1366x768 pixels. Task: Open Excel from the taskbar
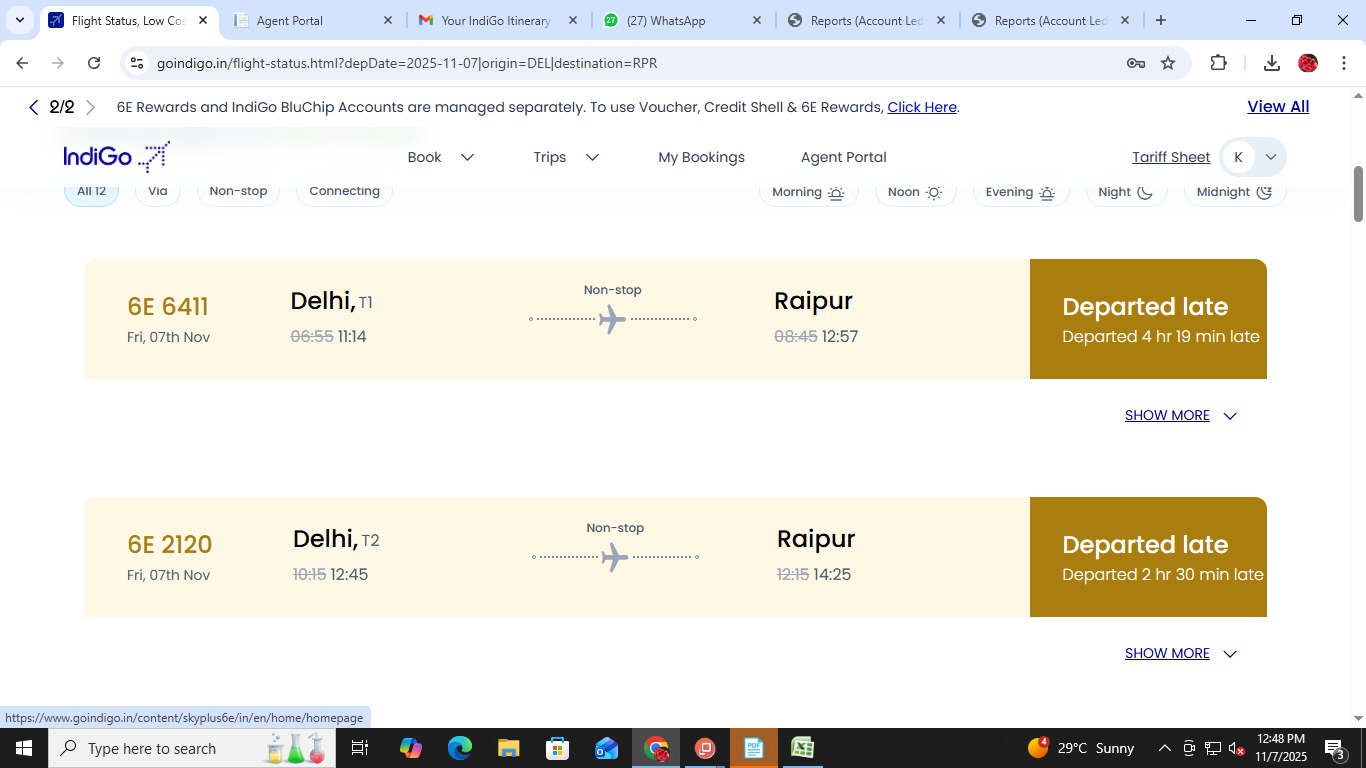802,748
